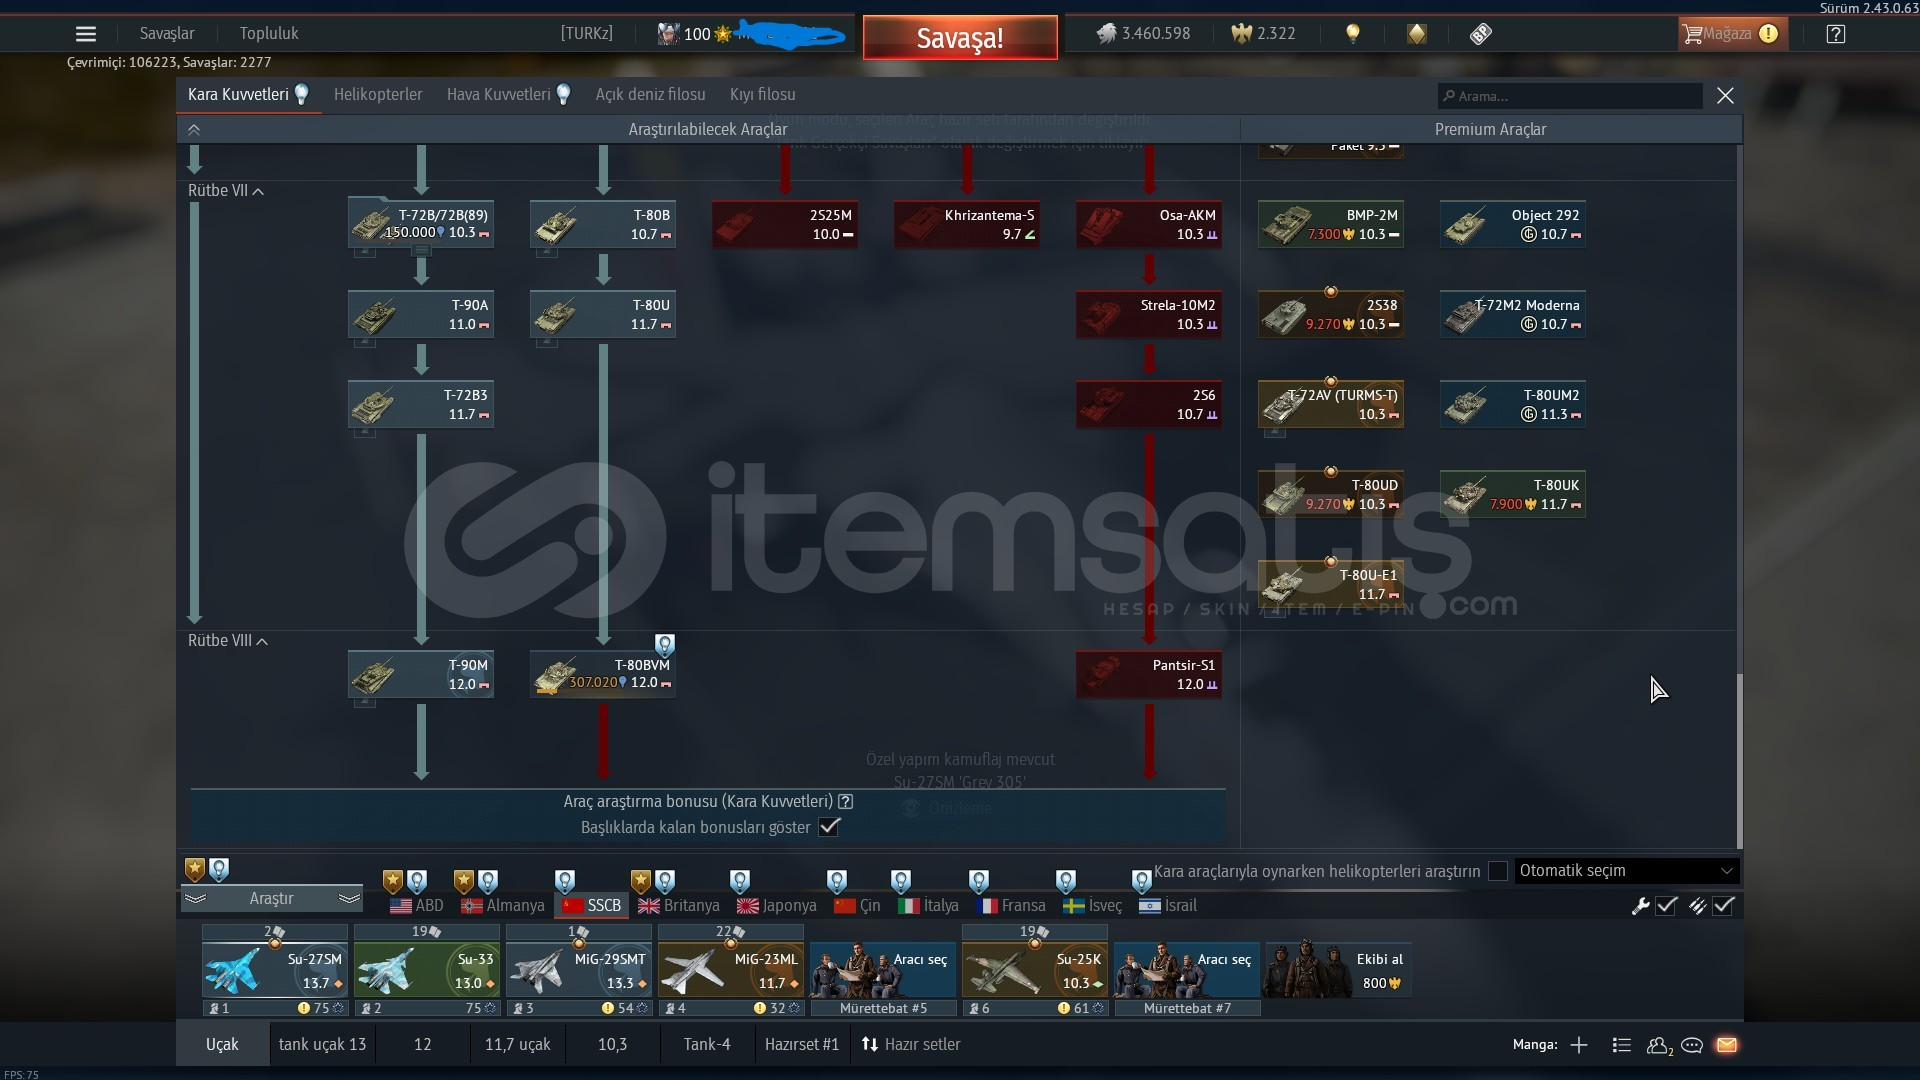Toggle Başlıklarda kalan bonusları göster checkbox

[829, 827]
